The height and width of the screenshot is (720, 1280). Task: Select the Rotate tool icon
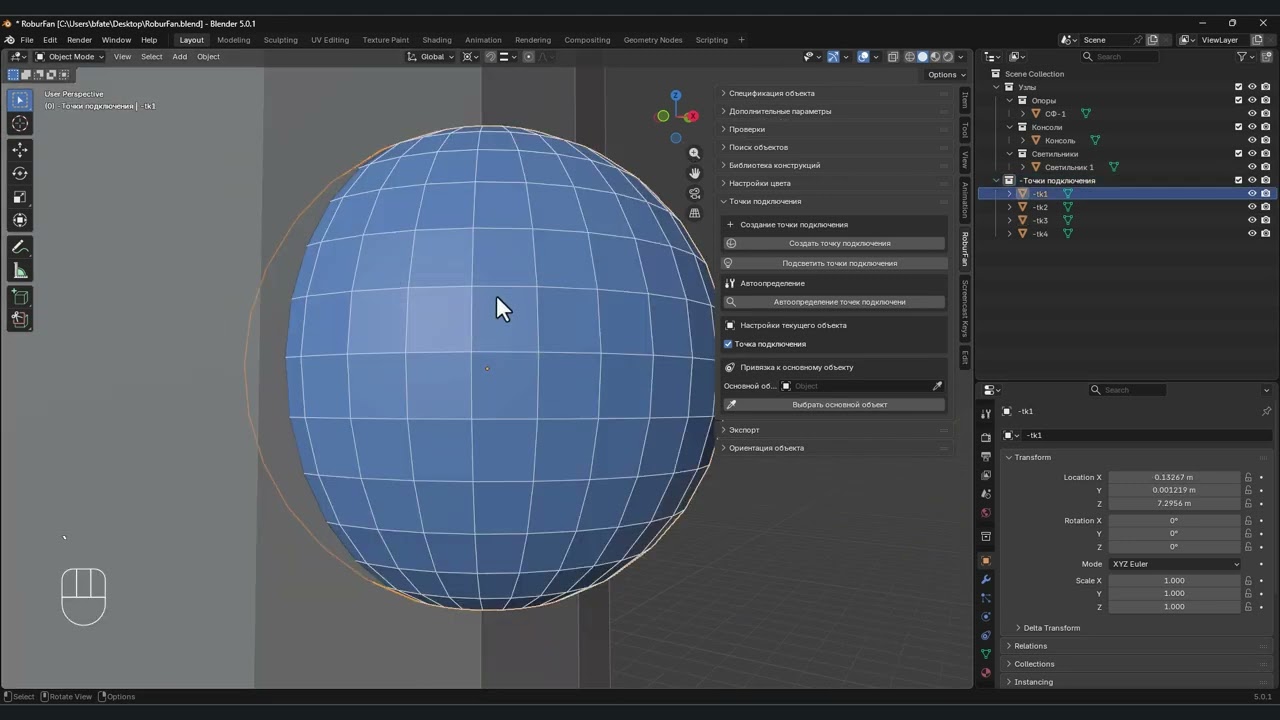20,173
